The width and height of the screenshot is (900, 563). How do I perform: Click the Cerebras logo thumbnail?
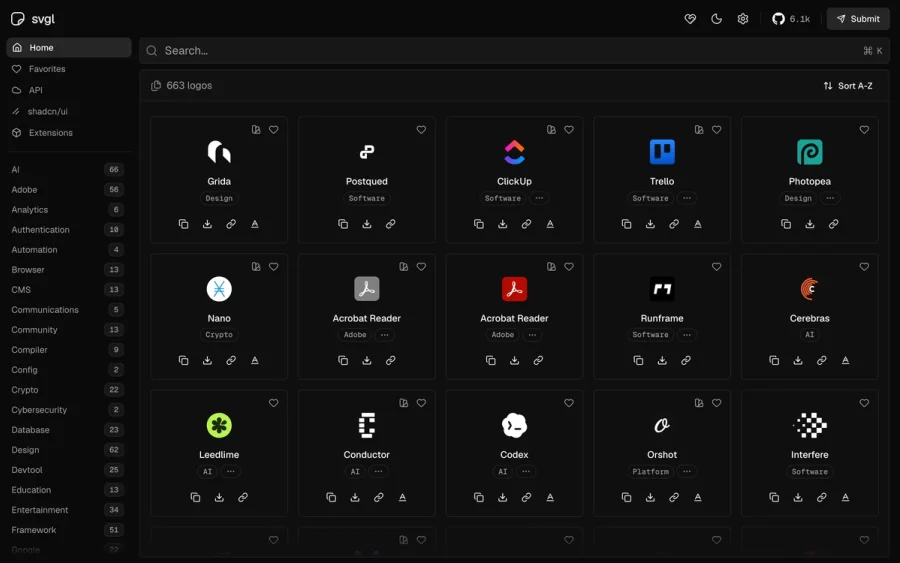[x=809, y=289]
